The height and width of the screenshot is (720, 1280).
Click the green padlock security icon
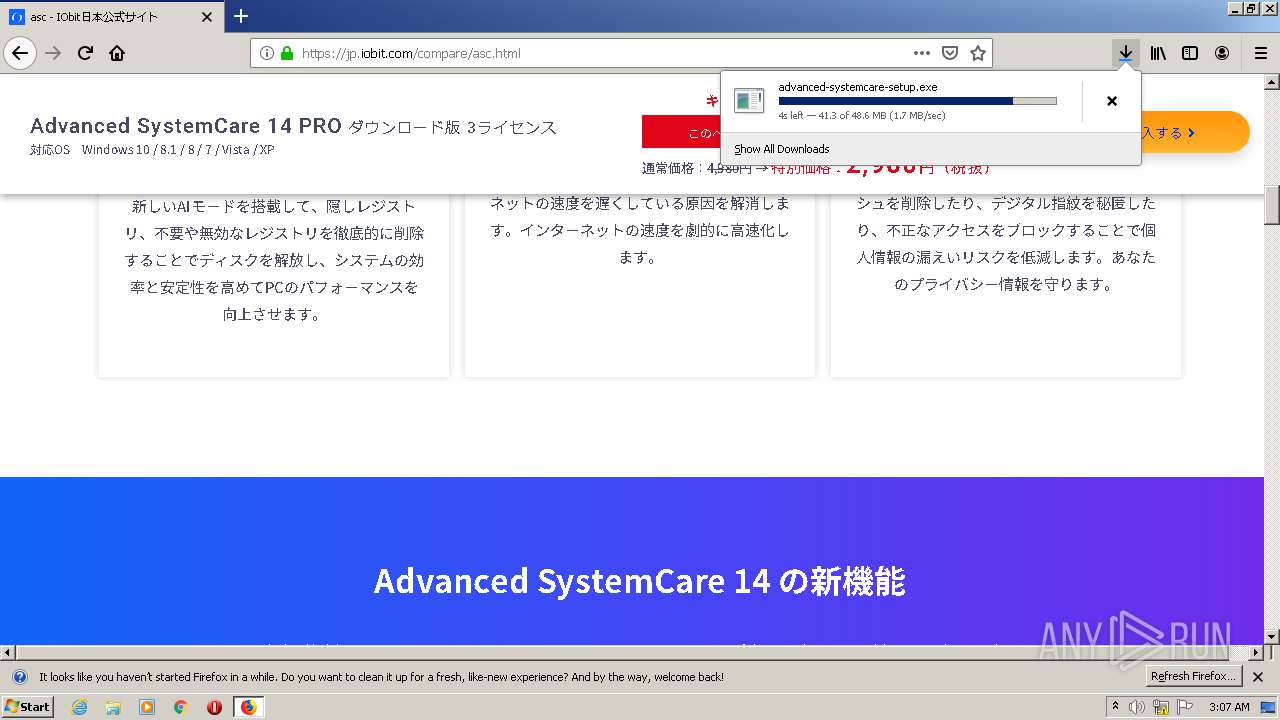coord(287,53)
